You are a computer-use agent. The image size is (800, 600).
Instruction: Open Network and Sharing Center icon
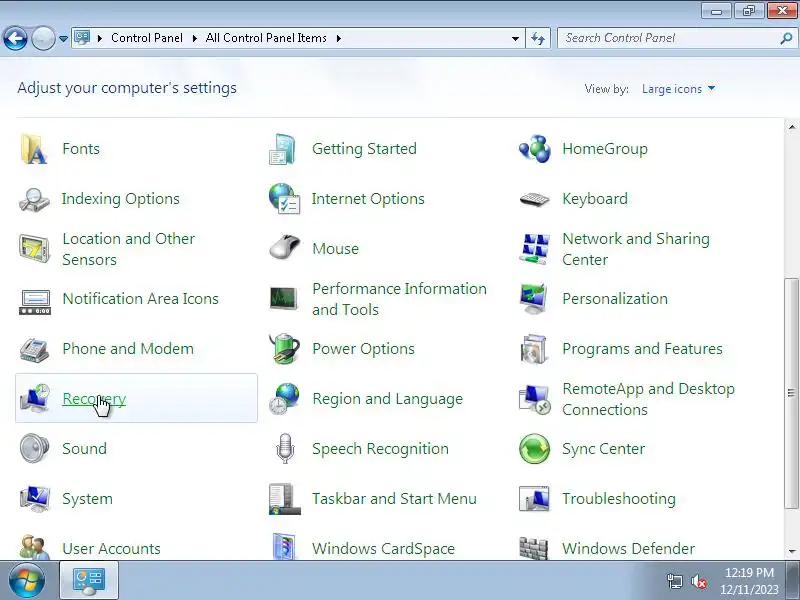coord(534,249)
